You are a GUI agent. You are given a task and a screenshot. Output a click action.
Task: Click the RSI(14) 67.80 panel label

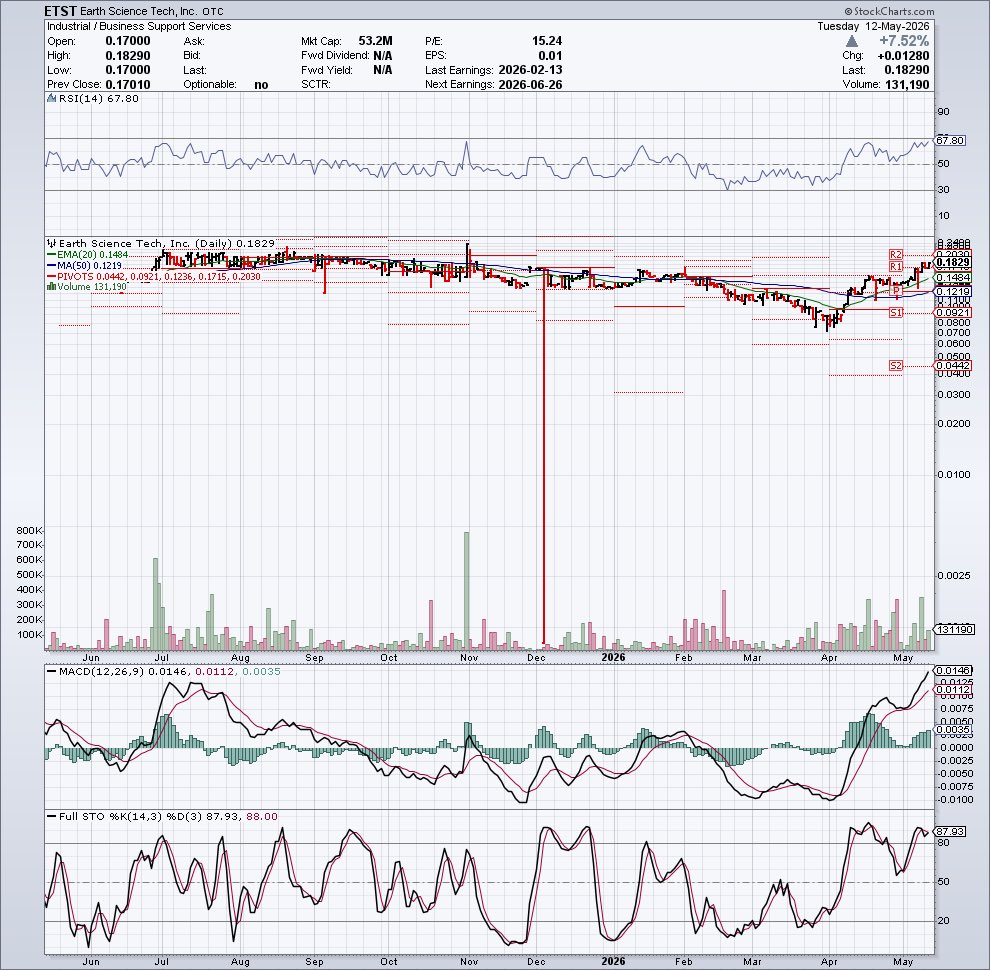coord(98,99)
